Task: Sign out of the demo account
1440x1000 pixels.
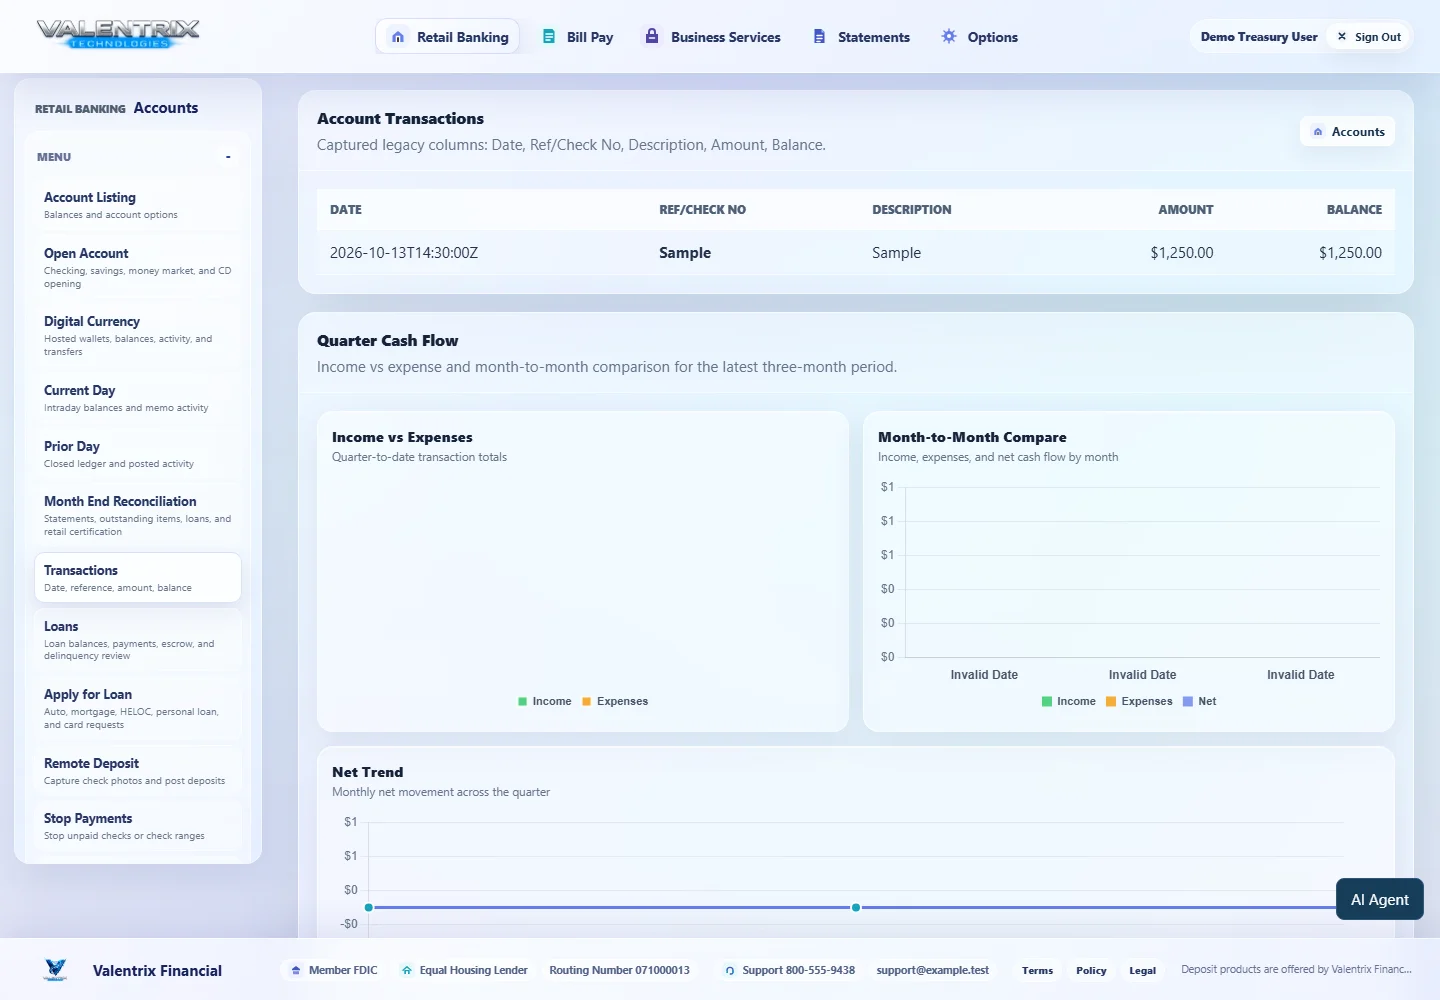Action: tap(1369, 37)
